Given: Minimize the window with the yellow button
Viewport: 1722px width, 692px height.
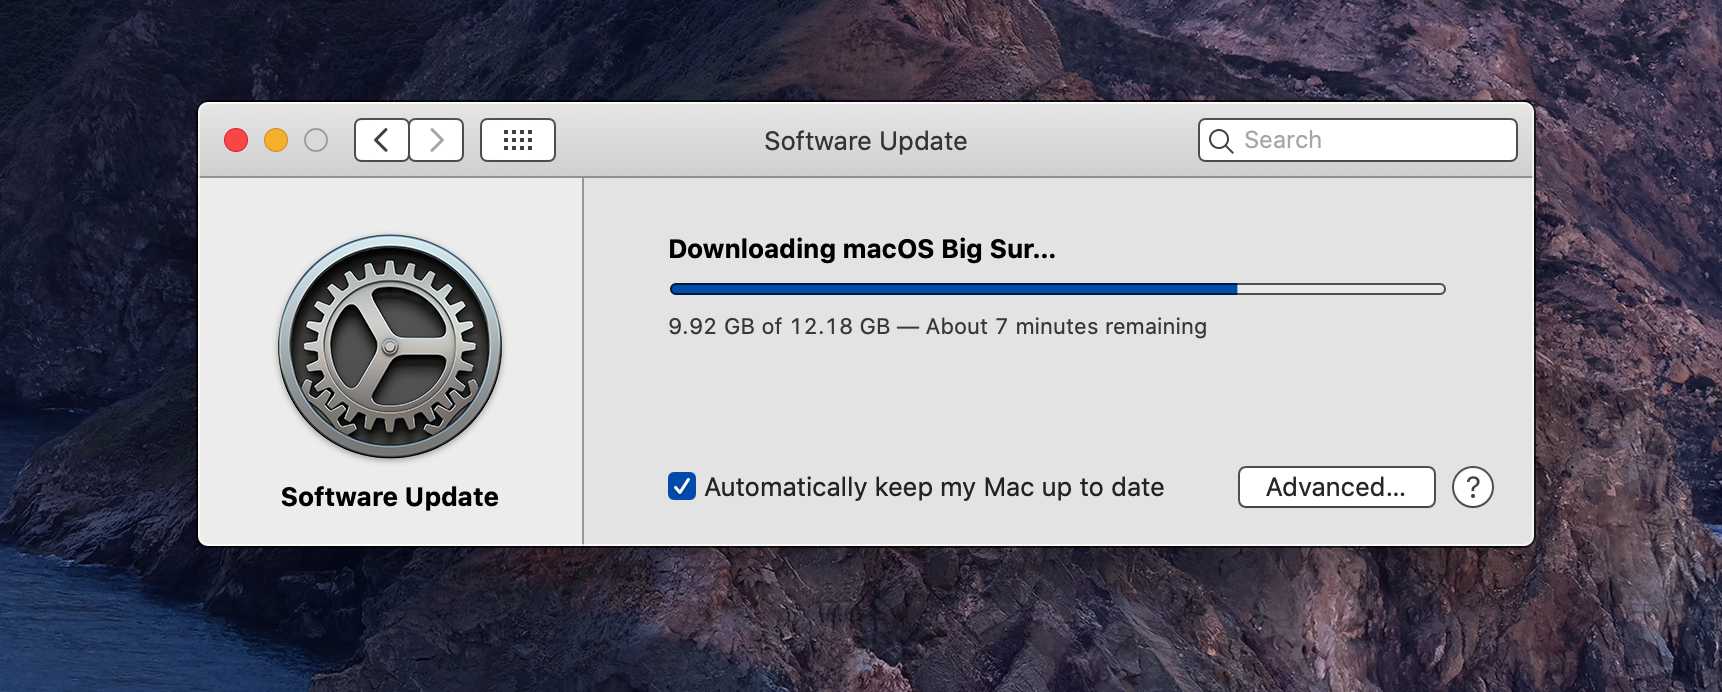Looking at the screenshot, I should [x=276, y=140].
